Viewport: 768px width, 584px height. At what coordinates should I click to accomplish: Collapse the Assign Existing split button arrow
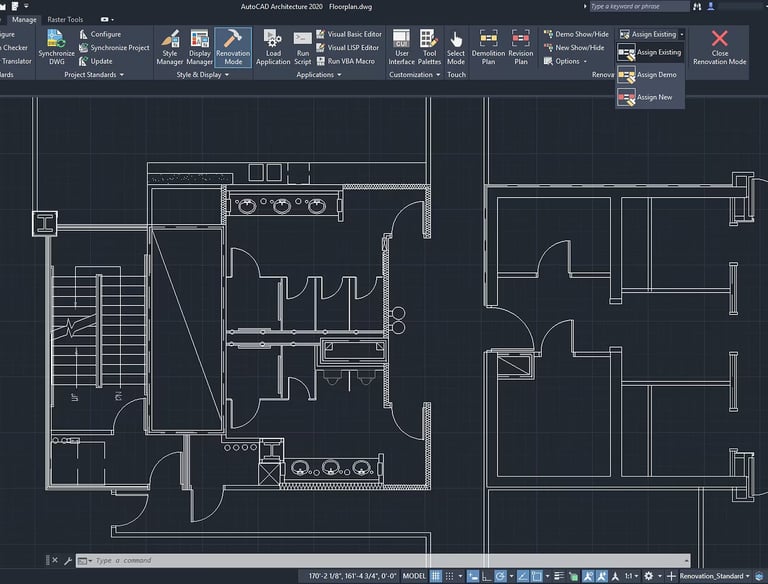pyautogui.click(x=681, y=34)
